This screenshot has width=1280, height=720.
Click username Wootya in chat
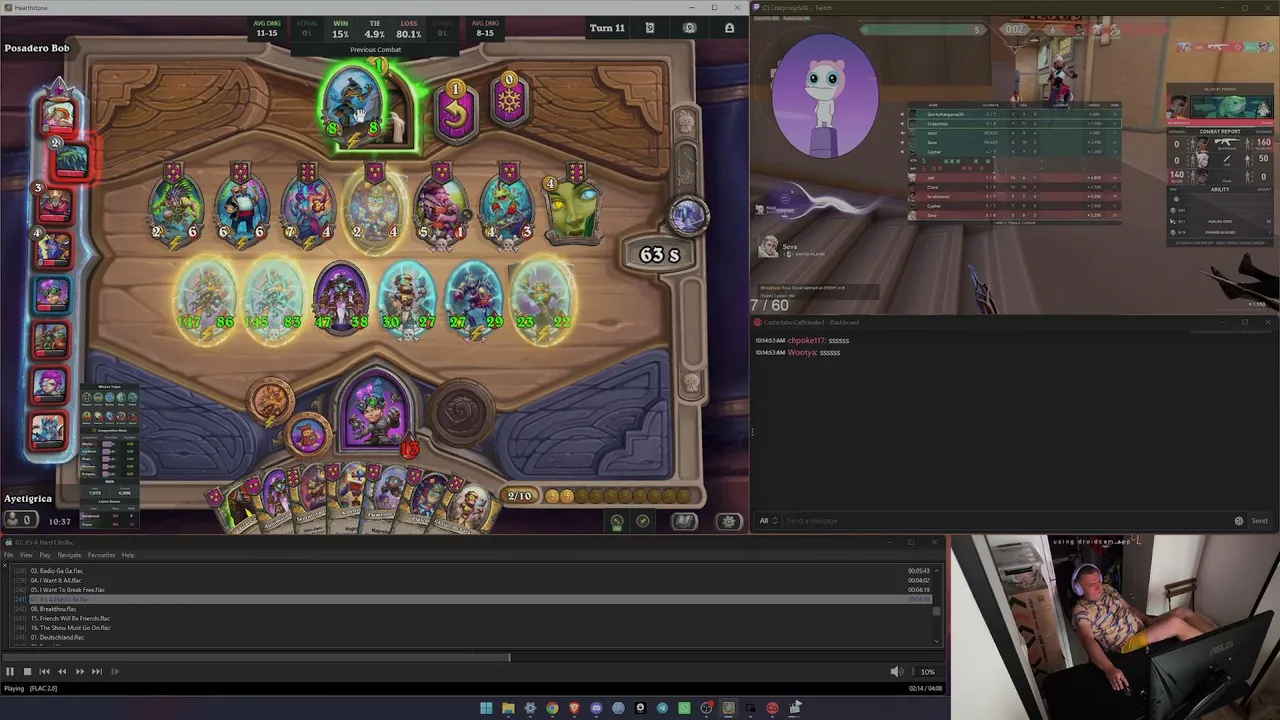click(x=801, y=353)
